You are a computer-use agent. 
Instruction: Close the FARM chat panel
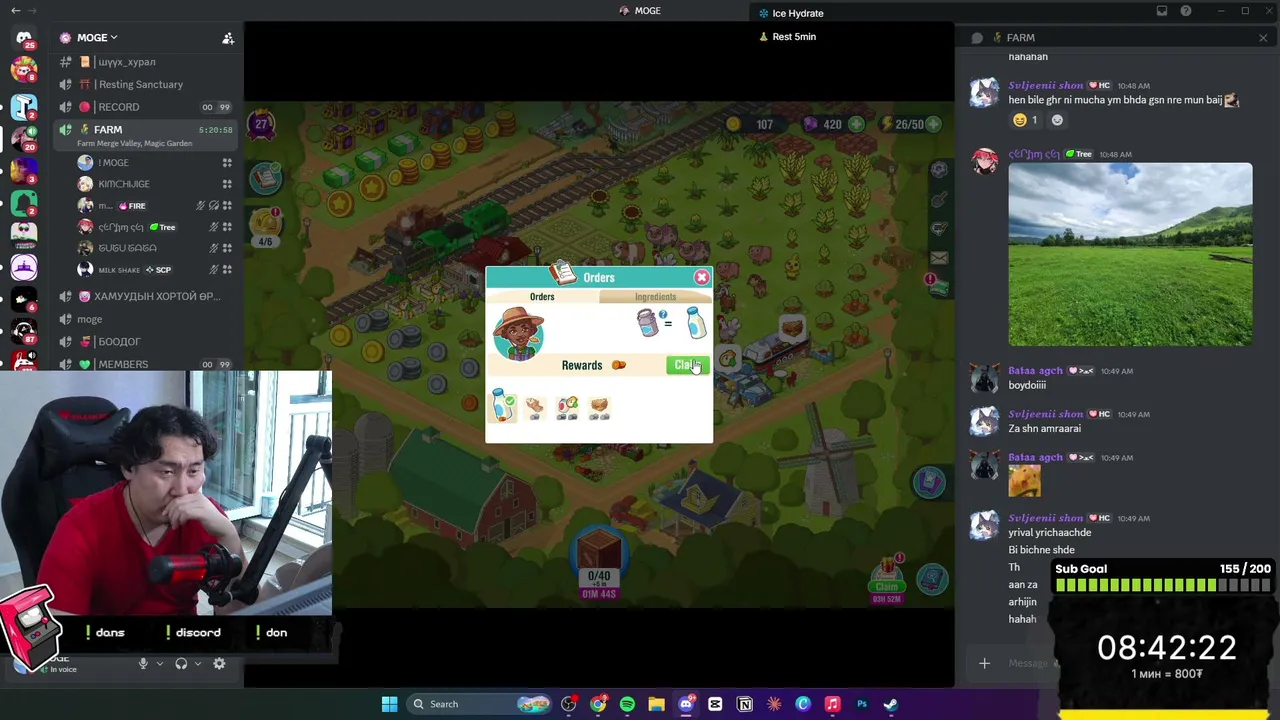pyautogui.click(x=1263, y=38)
